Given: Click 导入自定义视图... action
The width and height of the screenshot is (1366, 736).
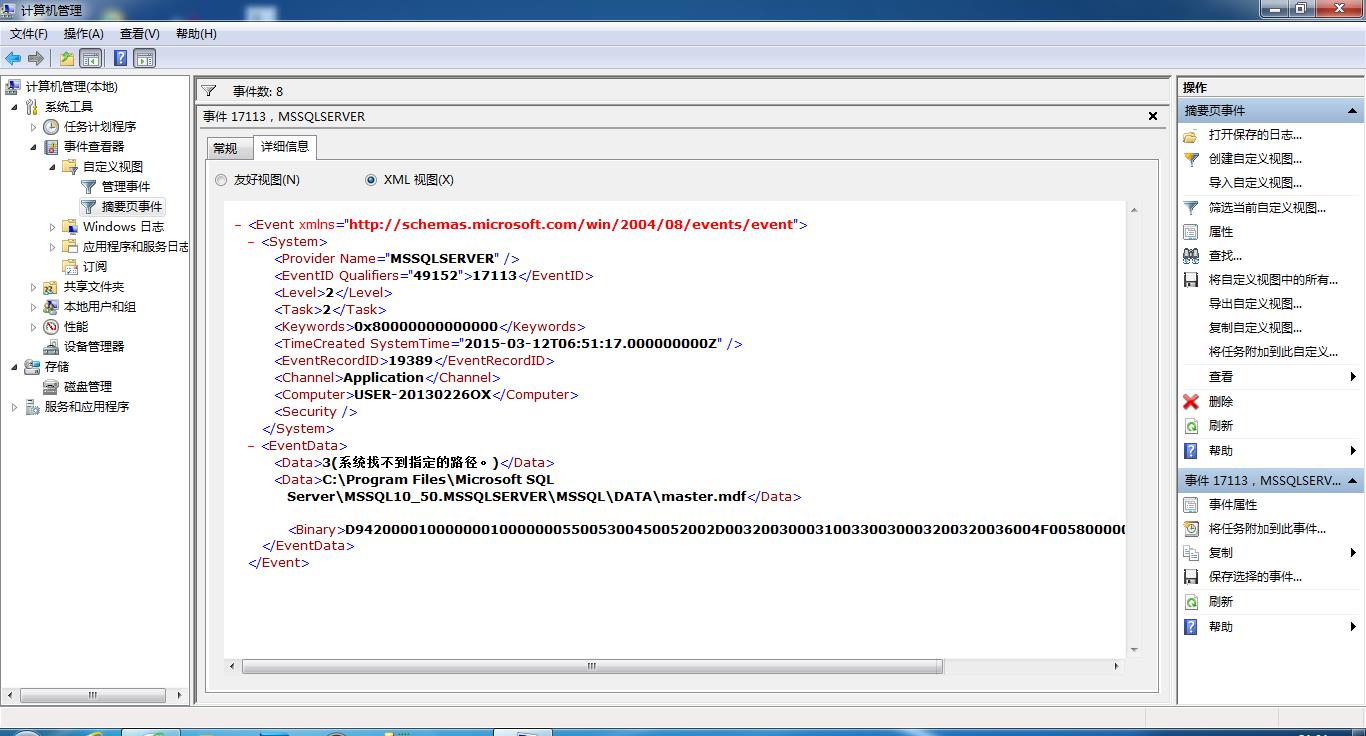Looking at the screenshot, I should 1255,183.
